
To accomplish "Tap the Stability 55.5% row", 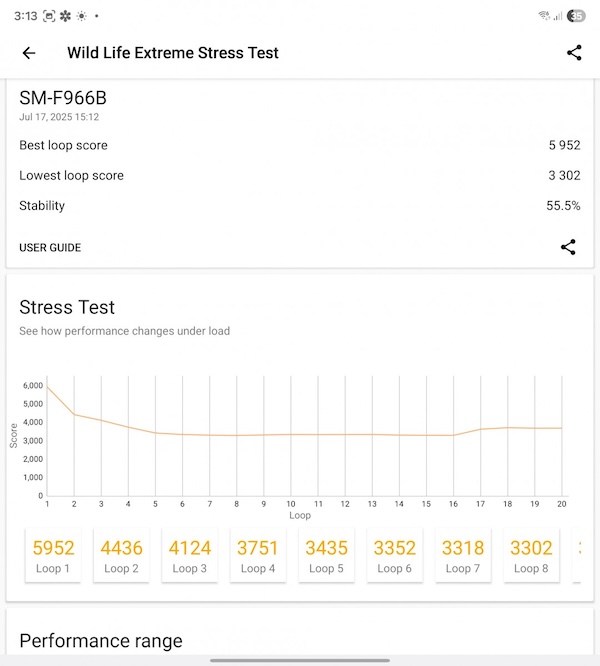I will [300, 205].
